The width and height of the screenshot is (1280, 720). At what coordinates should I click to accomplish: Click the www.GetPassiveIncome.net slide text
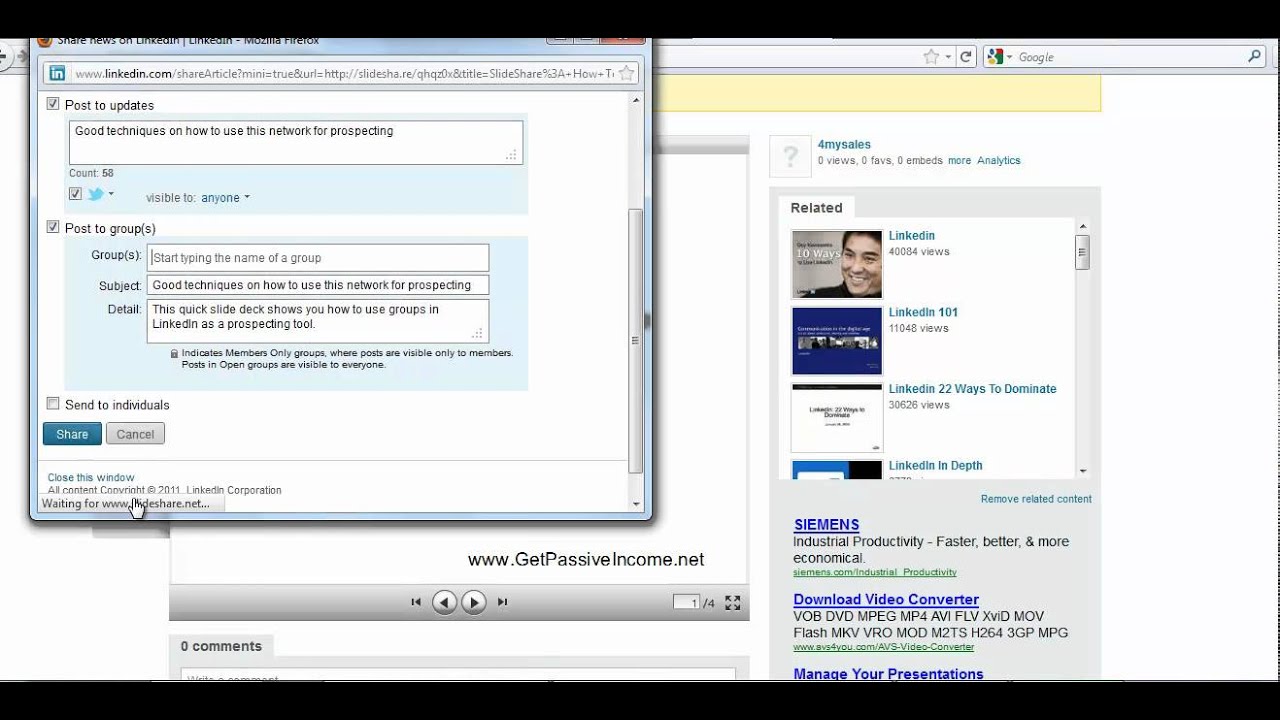tap(586, 560)
